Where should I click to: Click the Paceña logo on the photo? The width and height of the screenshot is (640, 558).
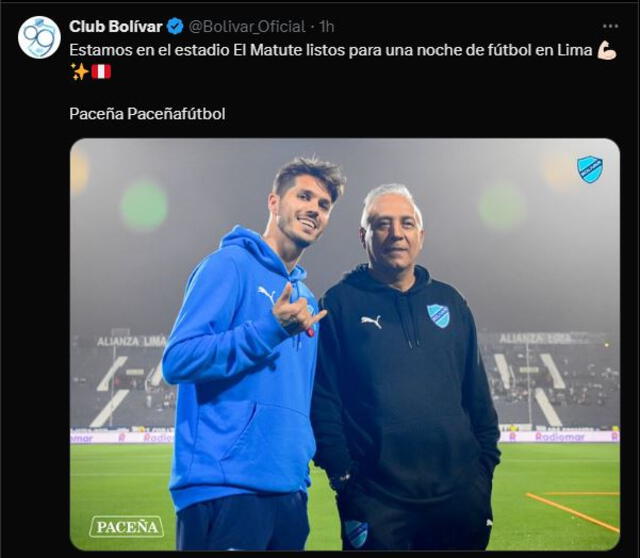(126, 526)
